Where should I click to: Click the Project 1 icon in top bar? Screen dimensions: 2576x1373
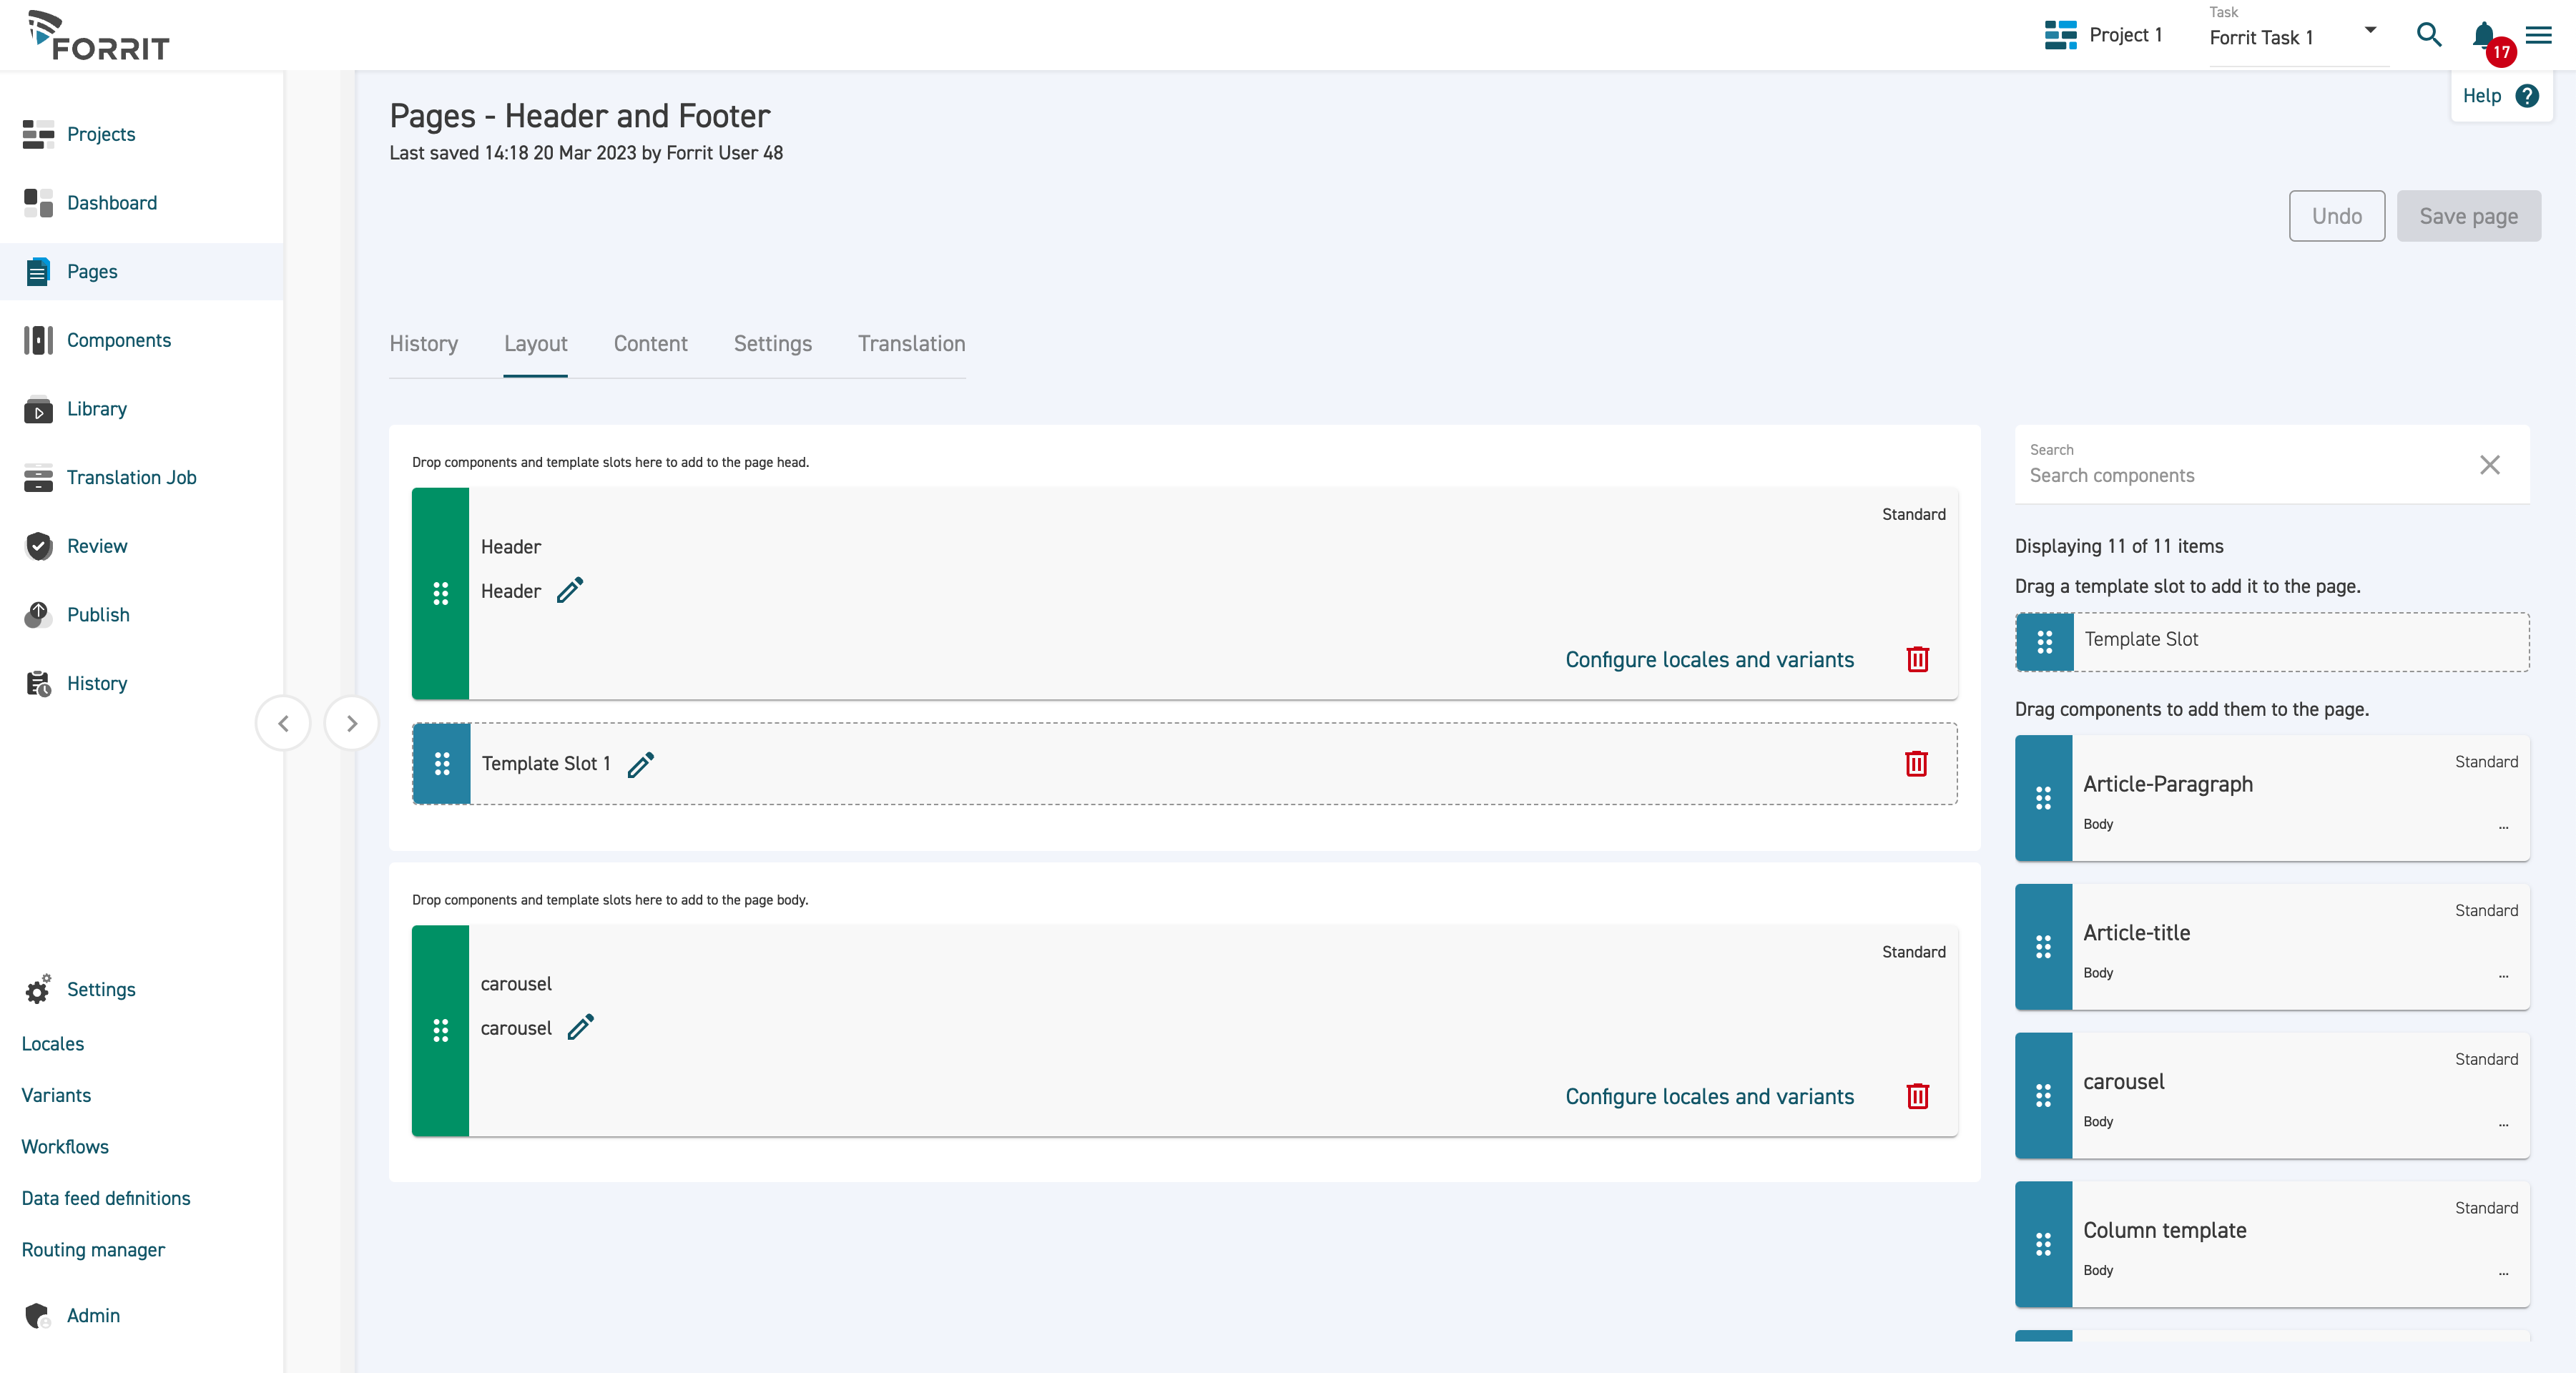tap(2061, 35)
